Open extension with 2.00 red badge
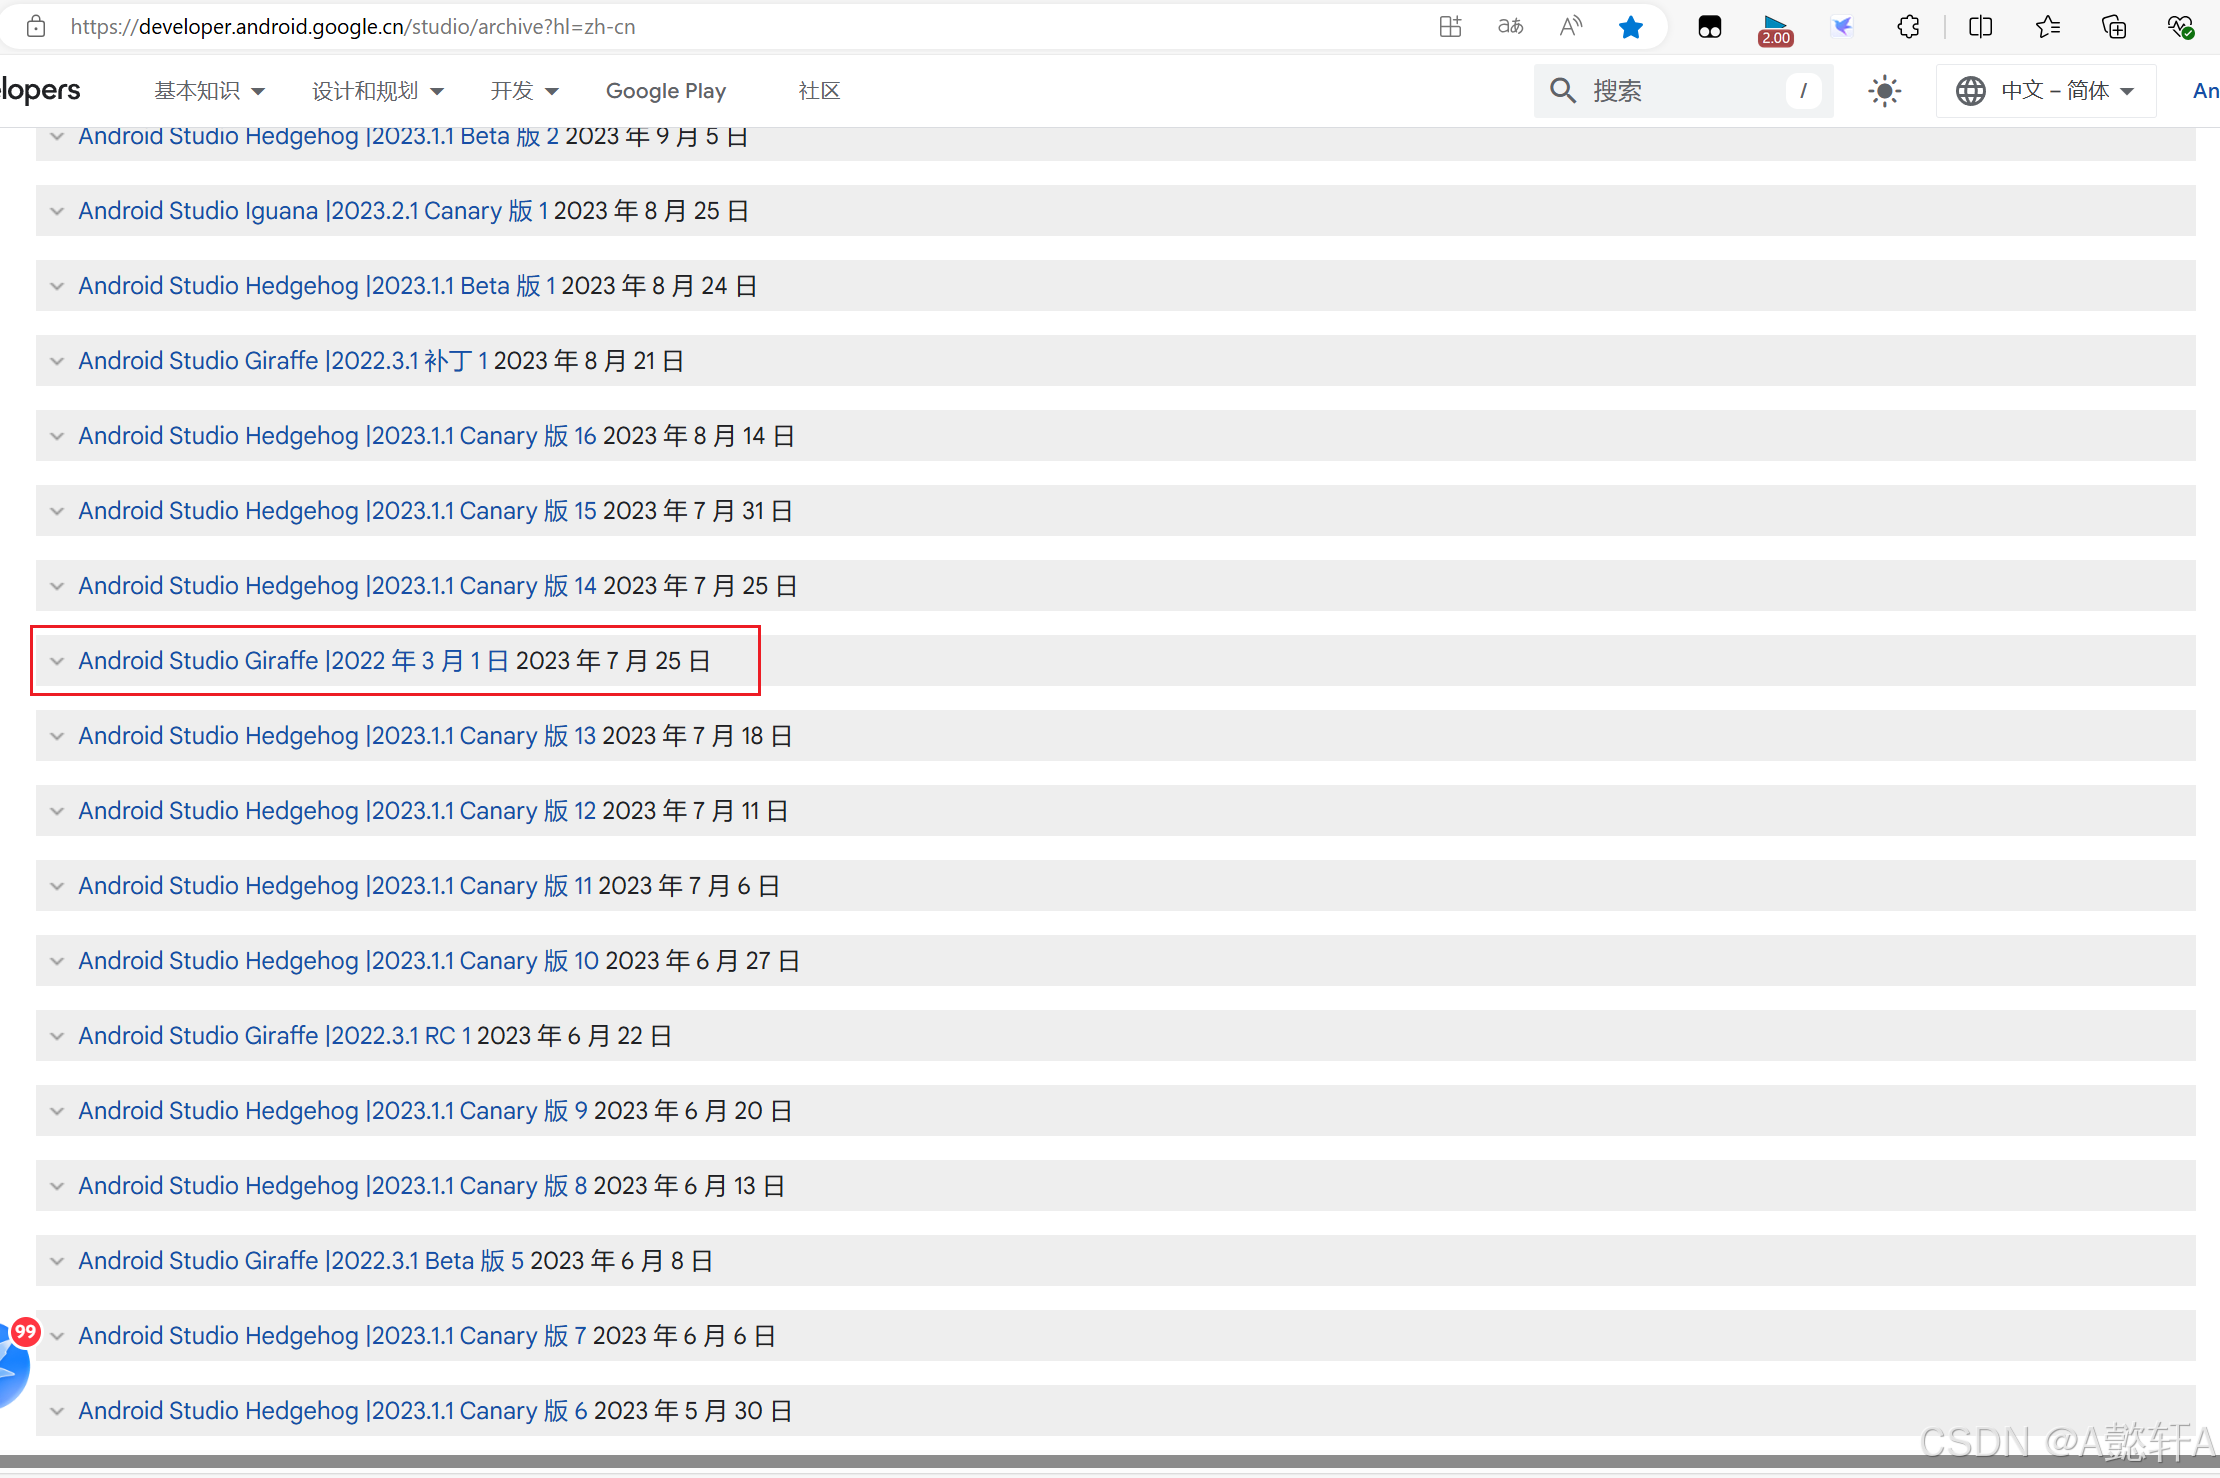Viewport: 2220px width, 1478px height. click(x=1776, y=29)
